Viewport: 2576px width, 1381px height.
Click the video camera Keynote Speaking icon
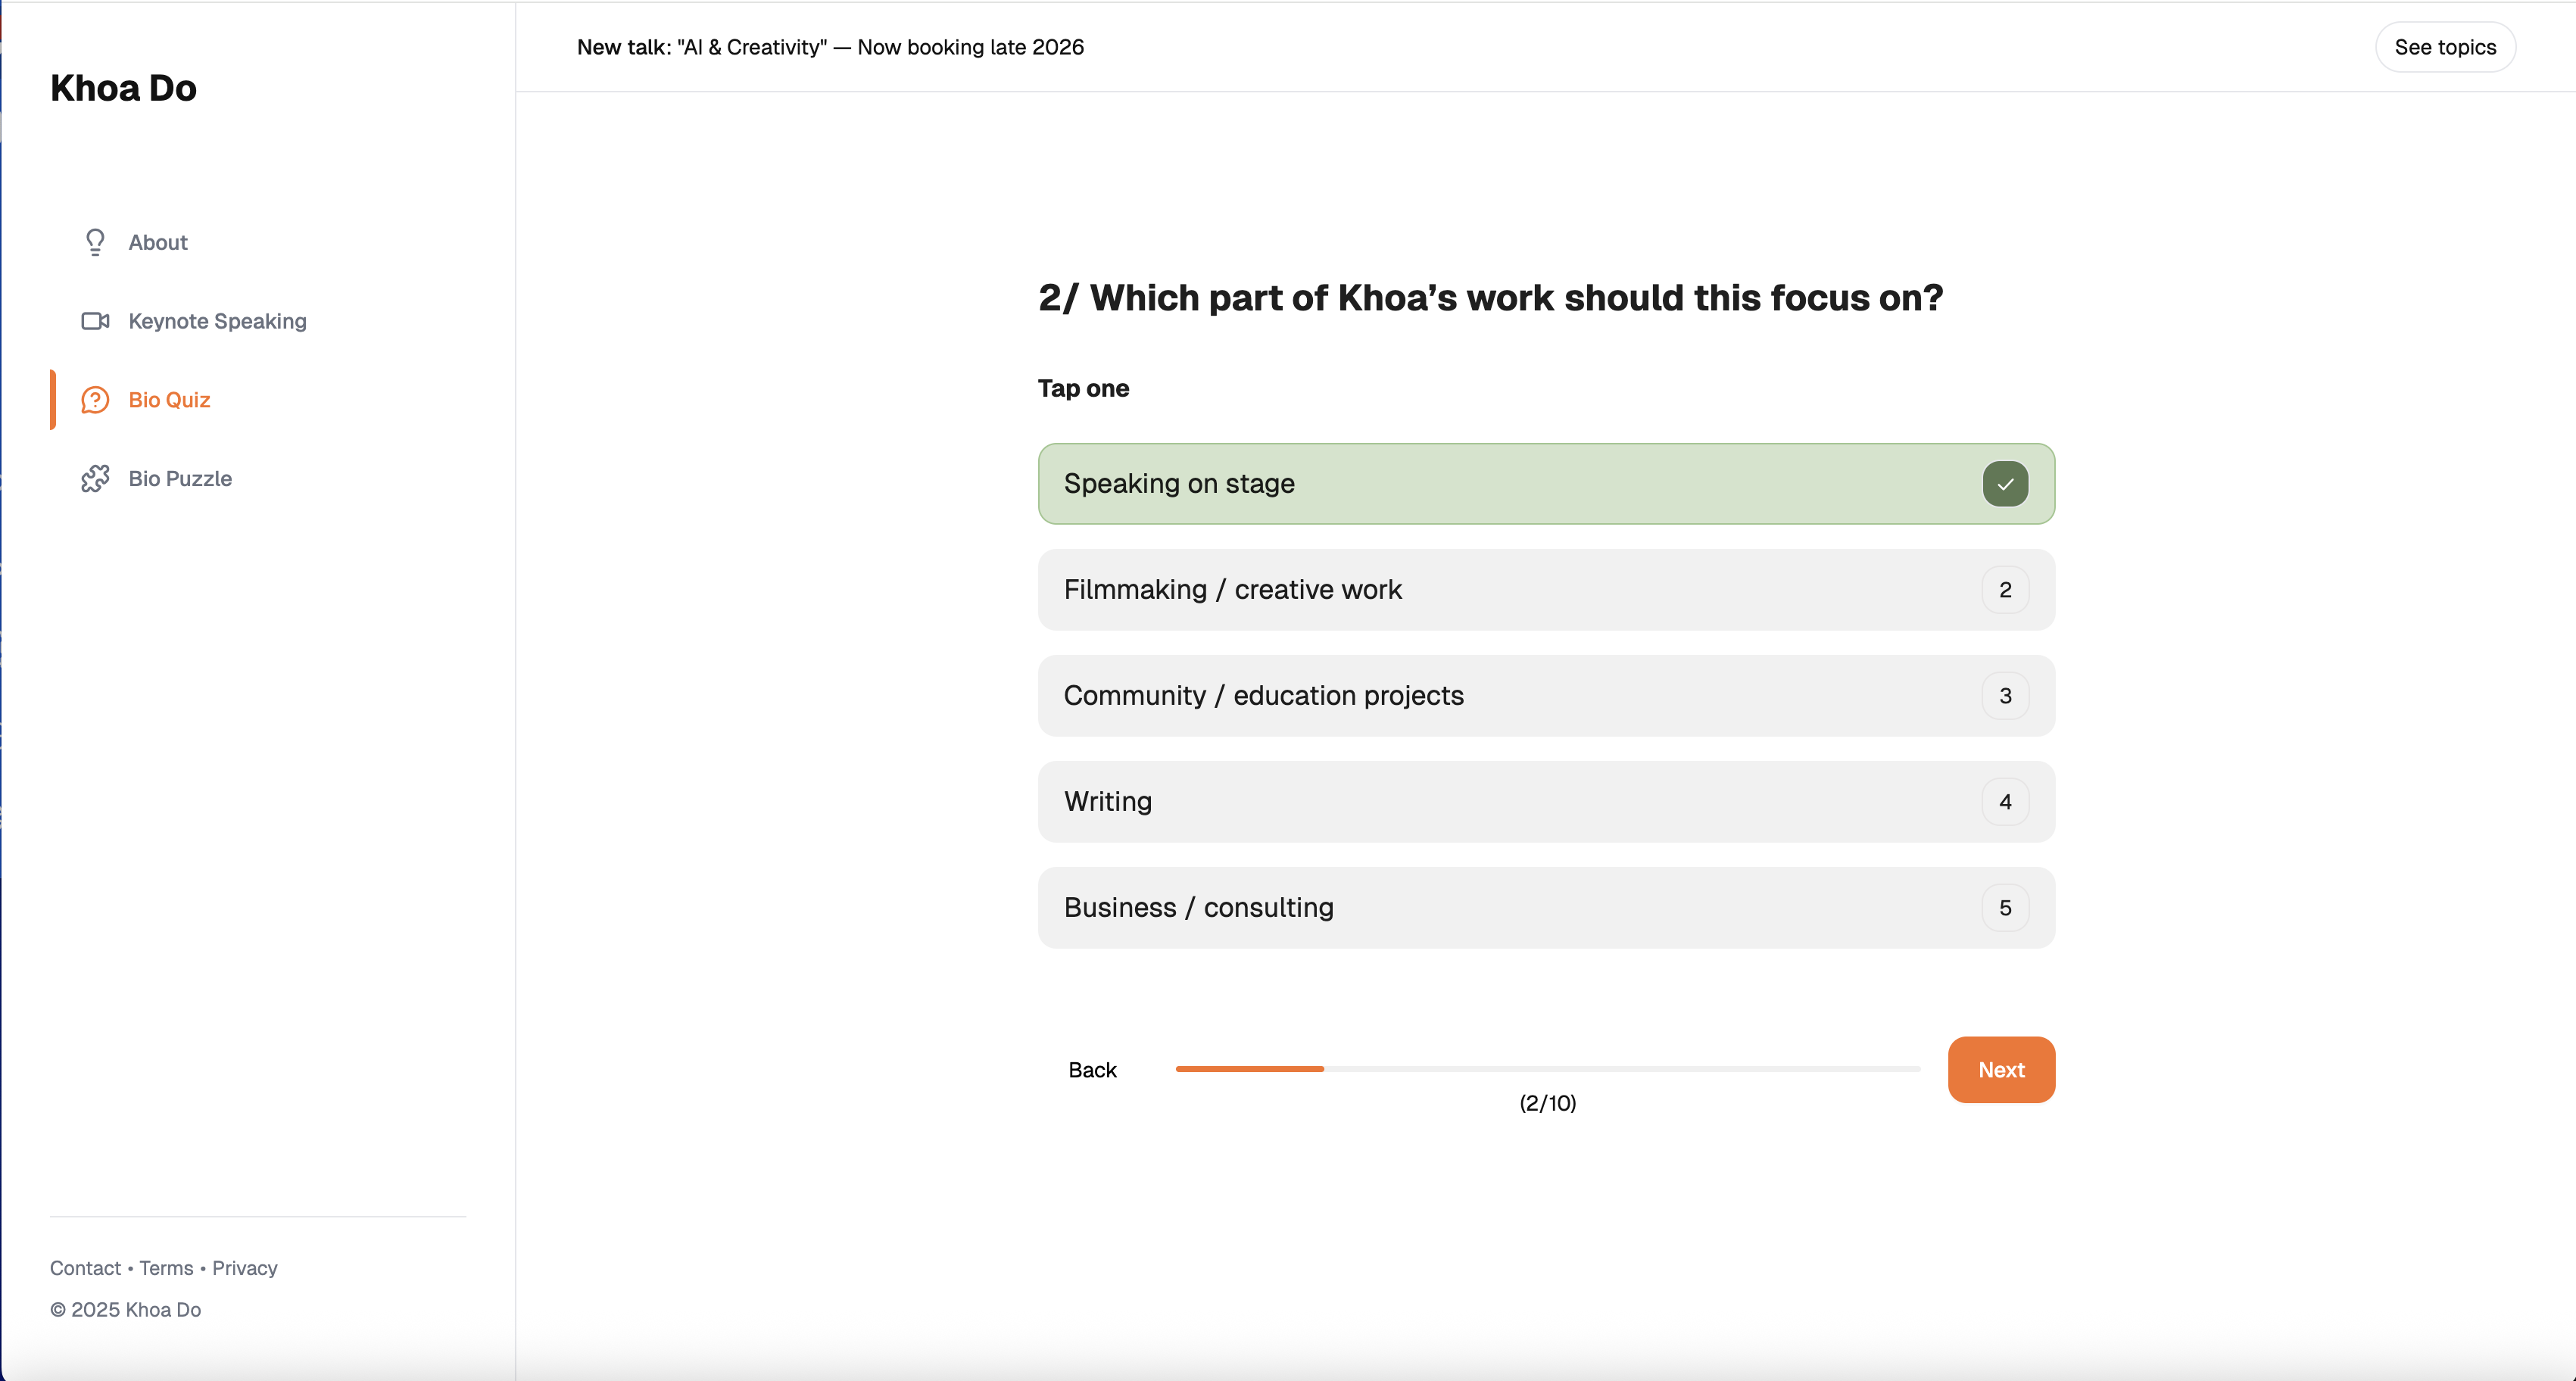(95, 321)
